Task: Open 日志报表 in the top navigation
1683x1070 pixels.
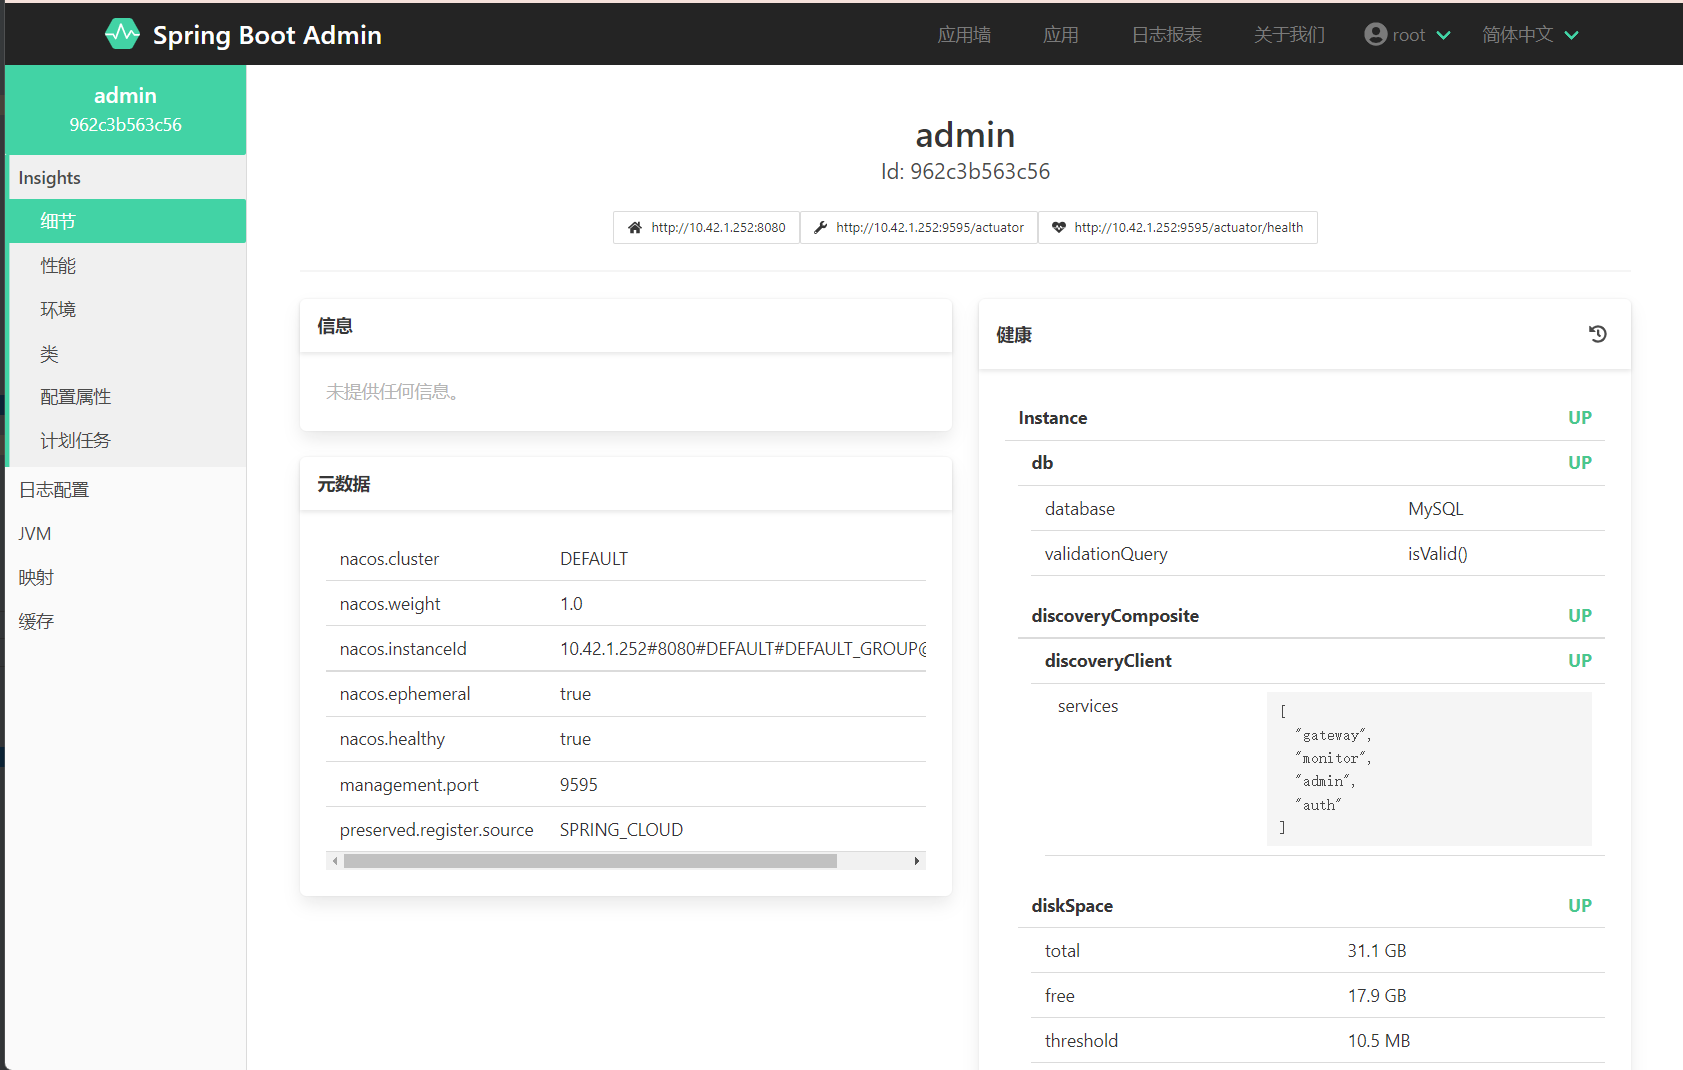Action: (1166, 35)
